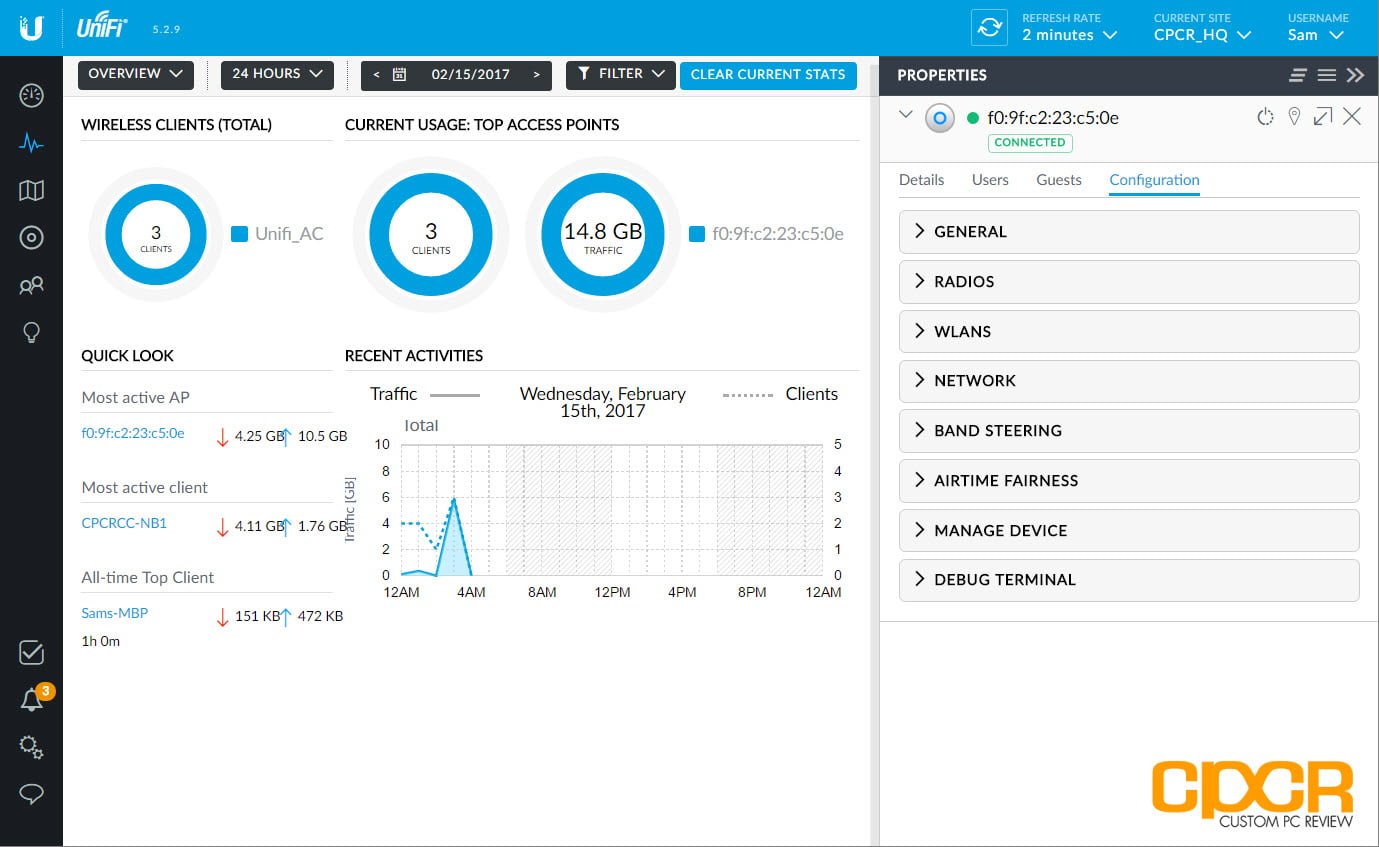The image size is (1379, 847).
Task: Open Alerts bell icon with badge 3
Action: coord(33,699)
